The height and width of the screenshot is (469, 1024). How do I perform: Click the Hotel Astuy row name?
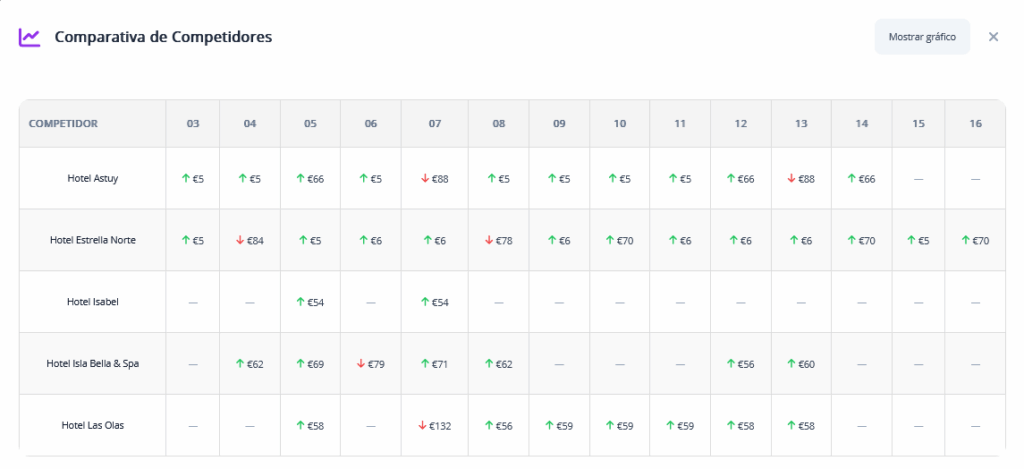pos(92,178)
